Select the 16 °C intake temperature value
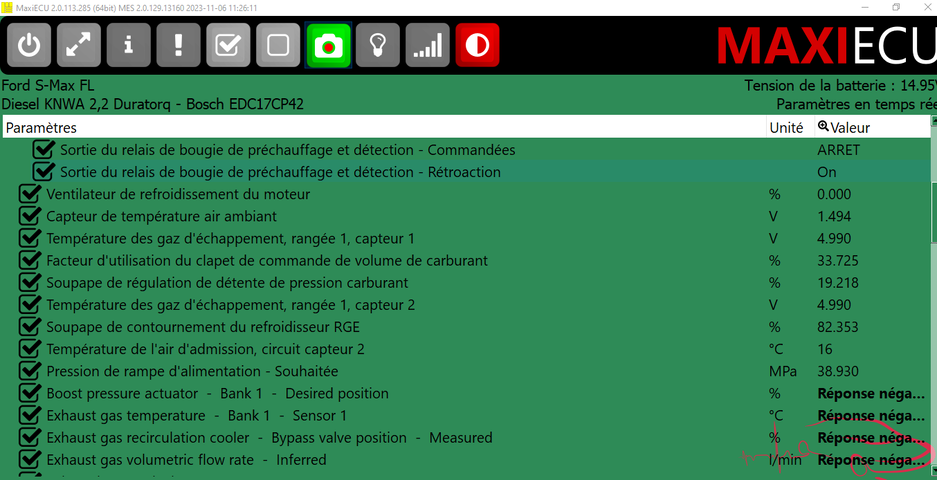937x480 pixels. click(825, 349)
